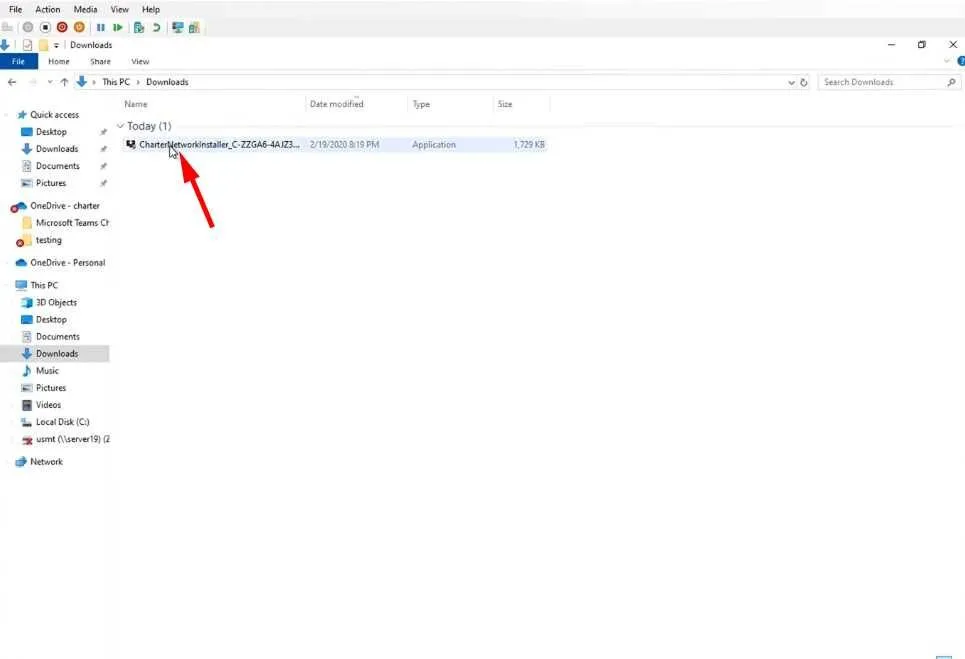Viewport: 965px width, 659px height.
Task: Open Music folder
Action: click(47, 371)
